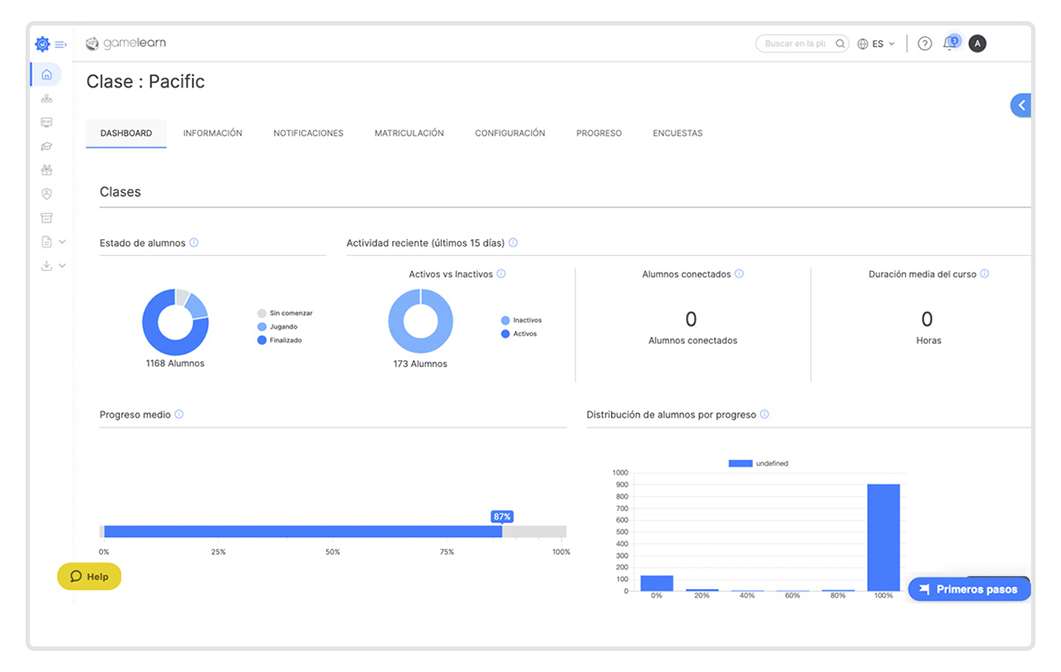Click info icon beside Alumnos conectados

click(739, 273)
